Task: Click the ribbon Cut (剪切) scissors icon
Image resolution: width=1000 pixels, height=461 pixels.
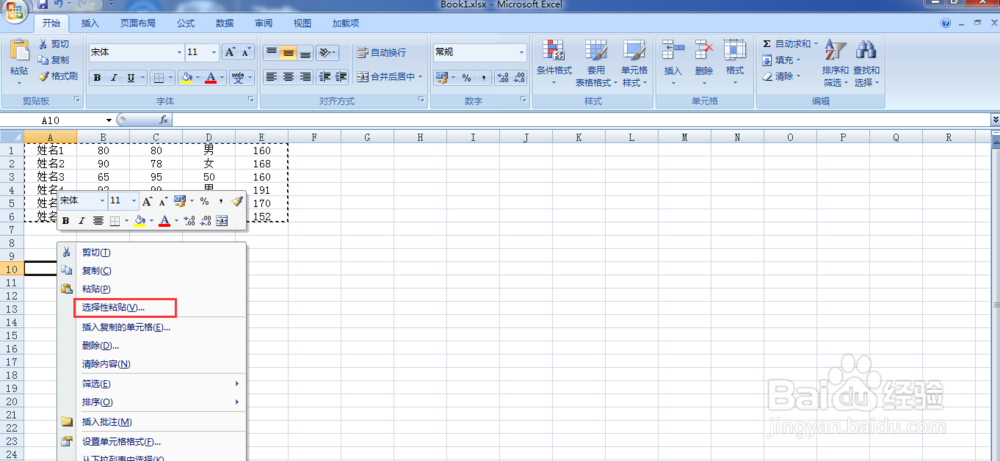Action: click(x=43, y=44)
